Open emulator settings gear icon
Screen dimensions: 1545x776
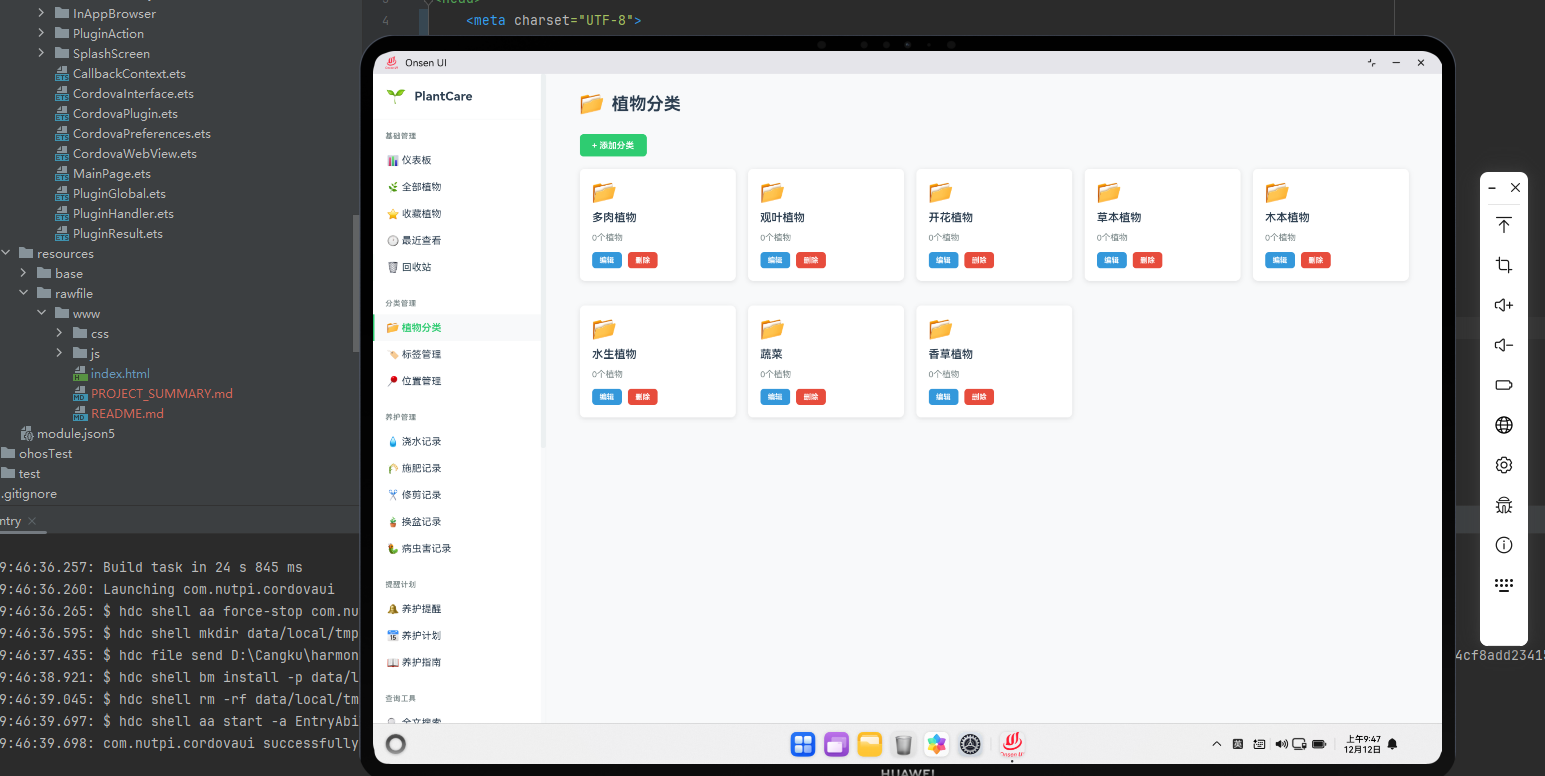1503,464
